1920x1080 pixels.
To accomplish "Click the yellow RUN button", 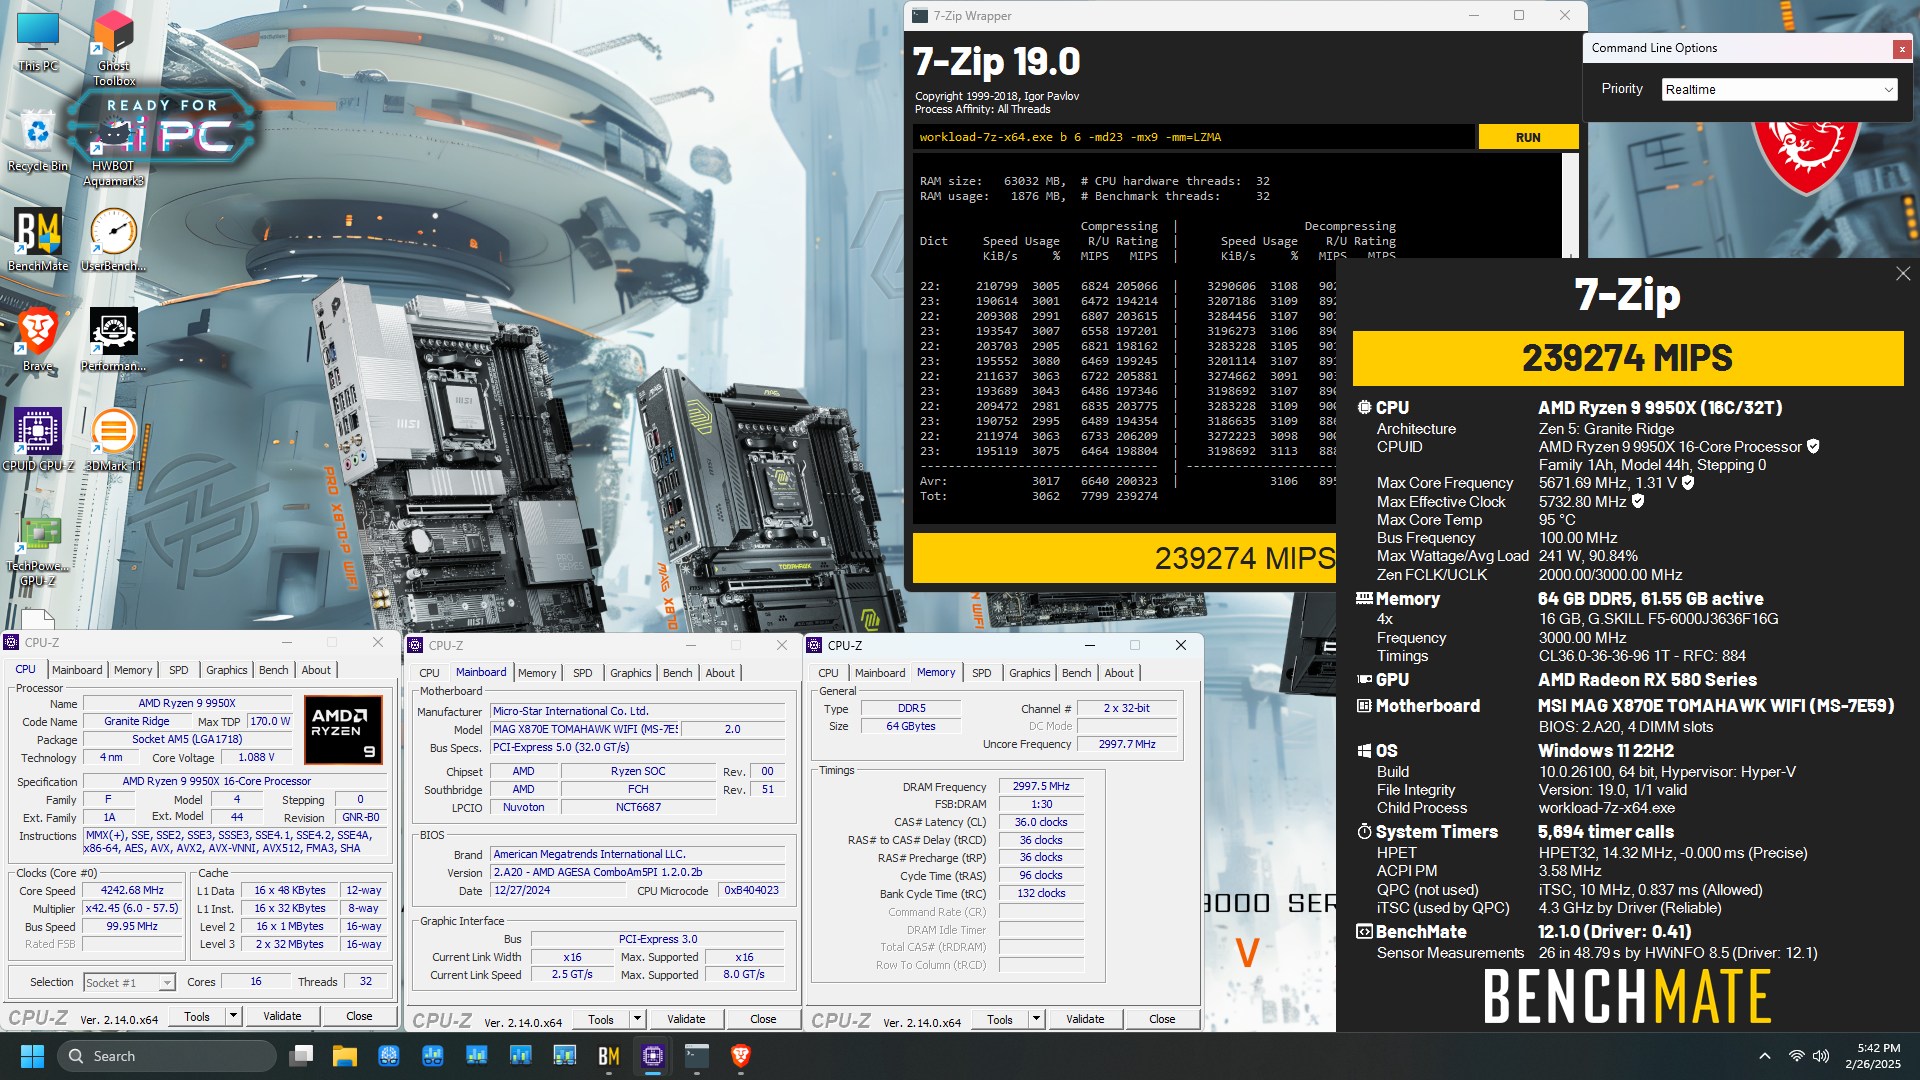I will 1527,137.
